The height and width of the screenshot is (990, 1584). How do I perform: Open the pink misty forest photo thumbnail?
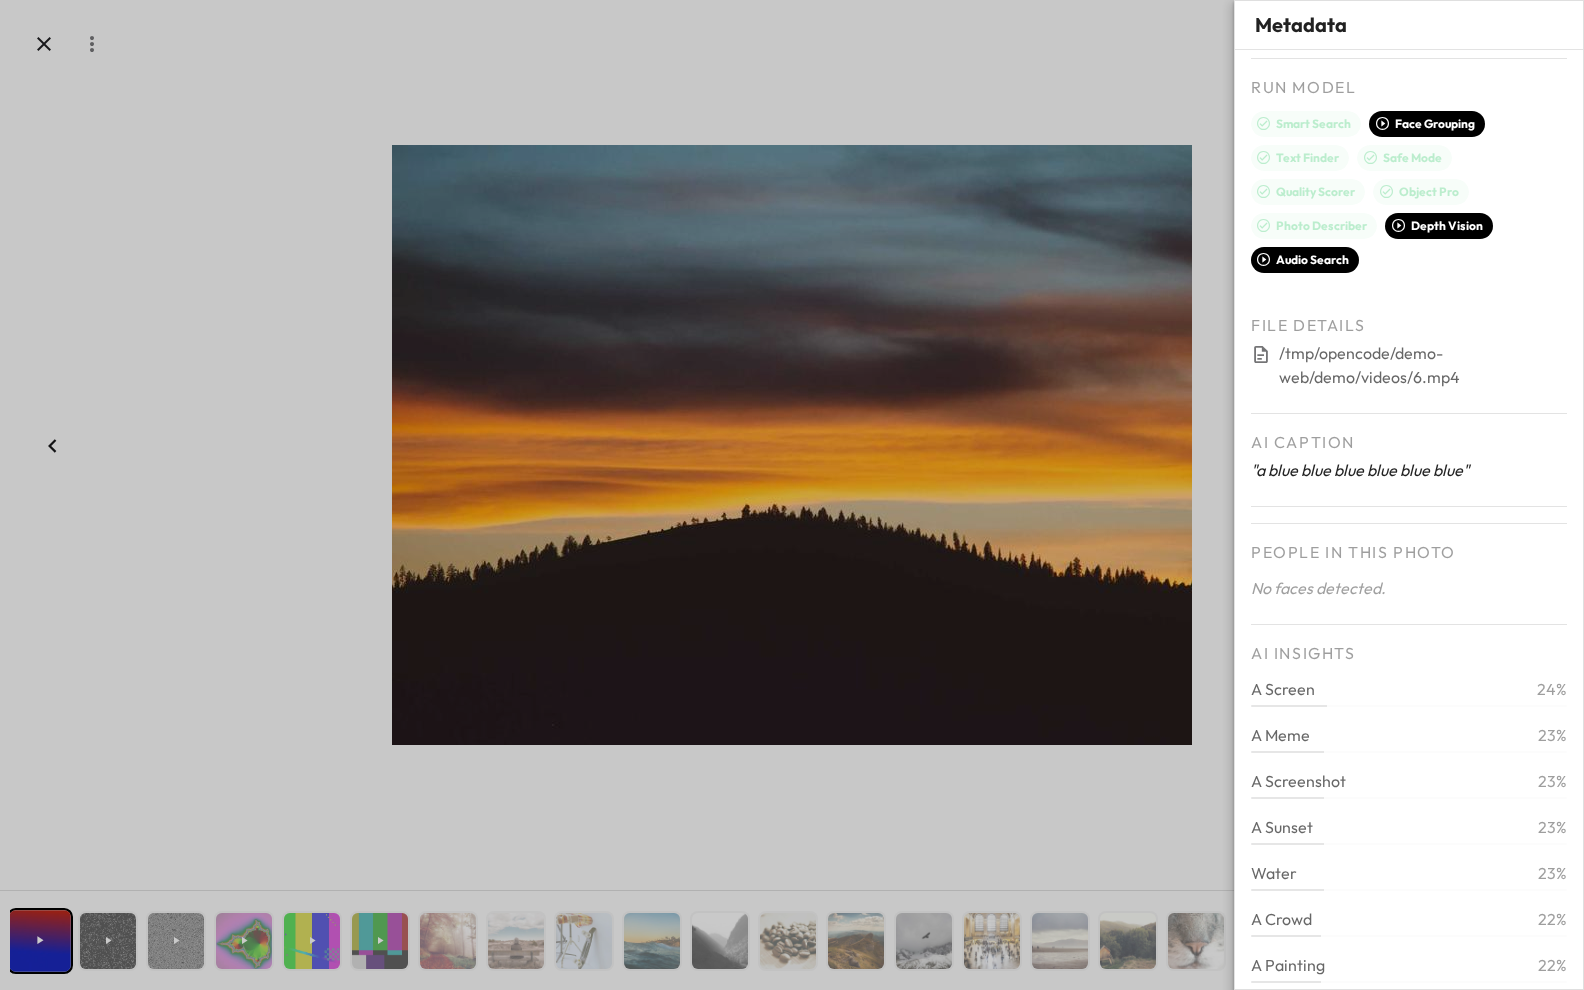pyautogui.click(x=448, y=941)
